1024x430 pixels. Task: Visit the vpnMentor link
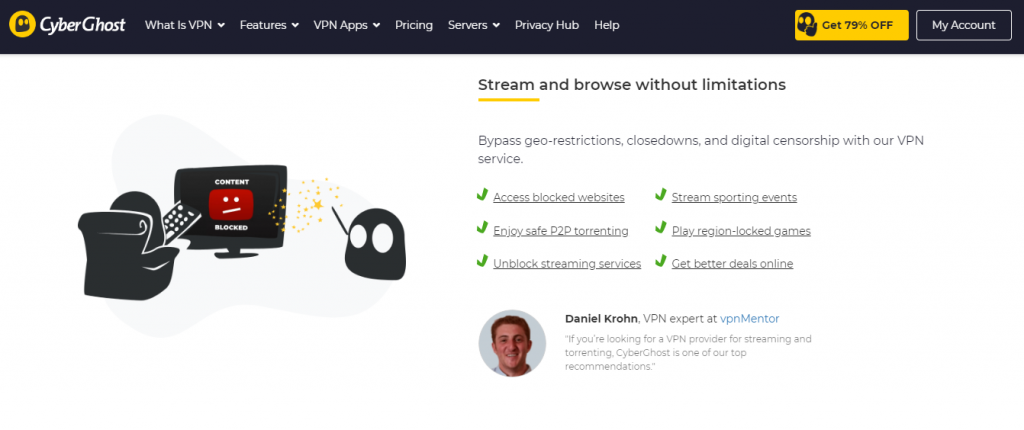tap(749, 319)
